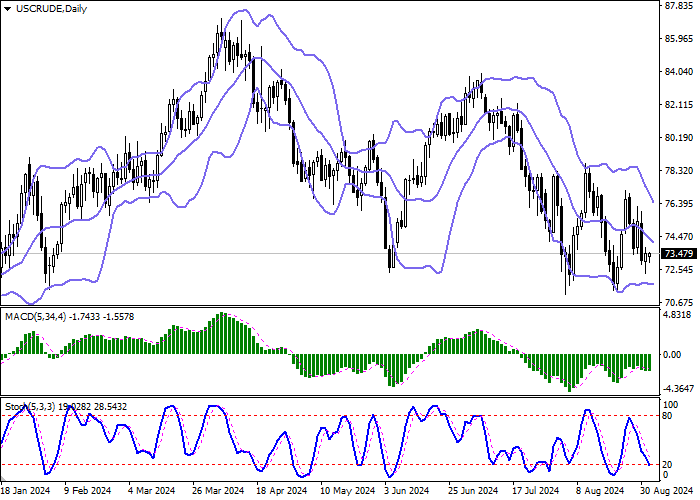The width and height of the screenshot is (700, 500).
Task: Click the 26 Mar 2024 date label
Action: 218,491
